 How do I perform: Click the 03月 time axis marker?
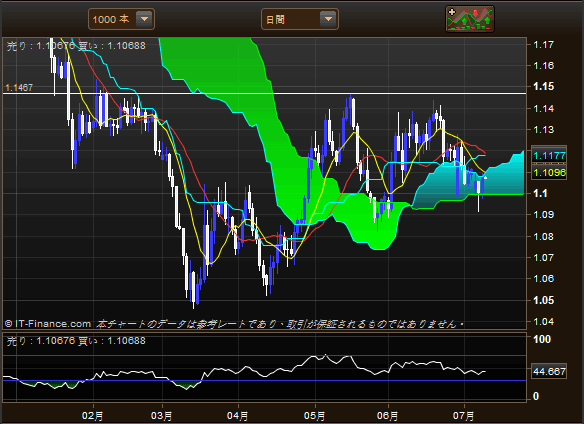coord(162,416)
